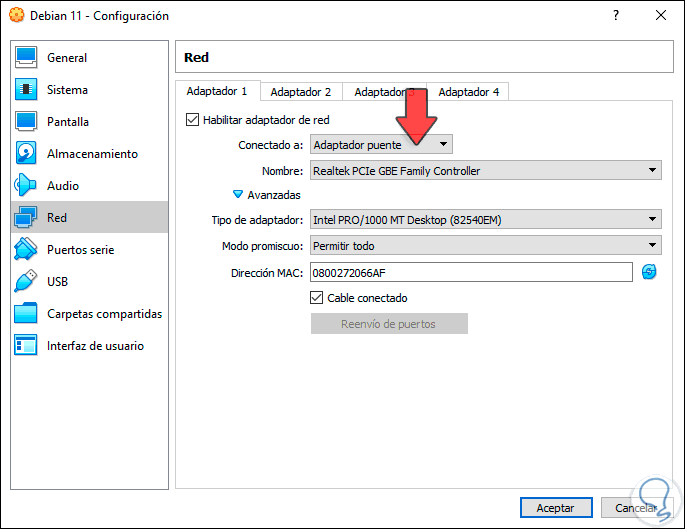685x529 pixels.
Task: Switch to the Adaptador 4 tab
Action: click(x=468, y=92)
